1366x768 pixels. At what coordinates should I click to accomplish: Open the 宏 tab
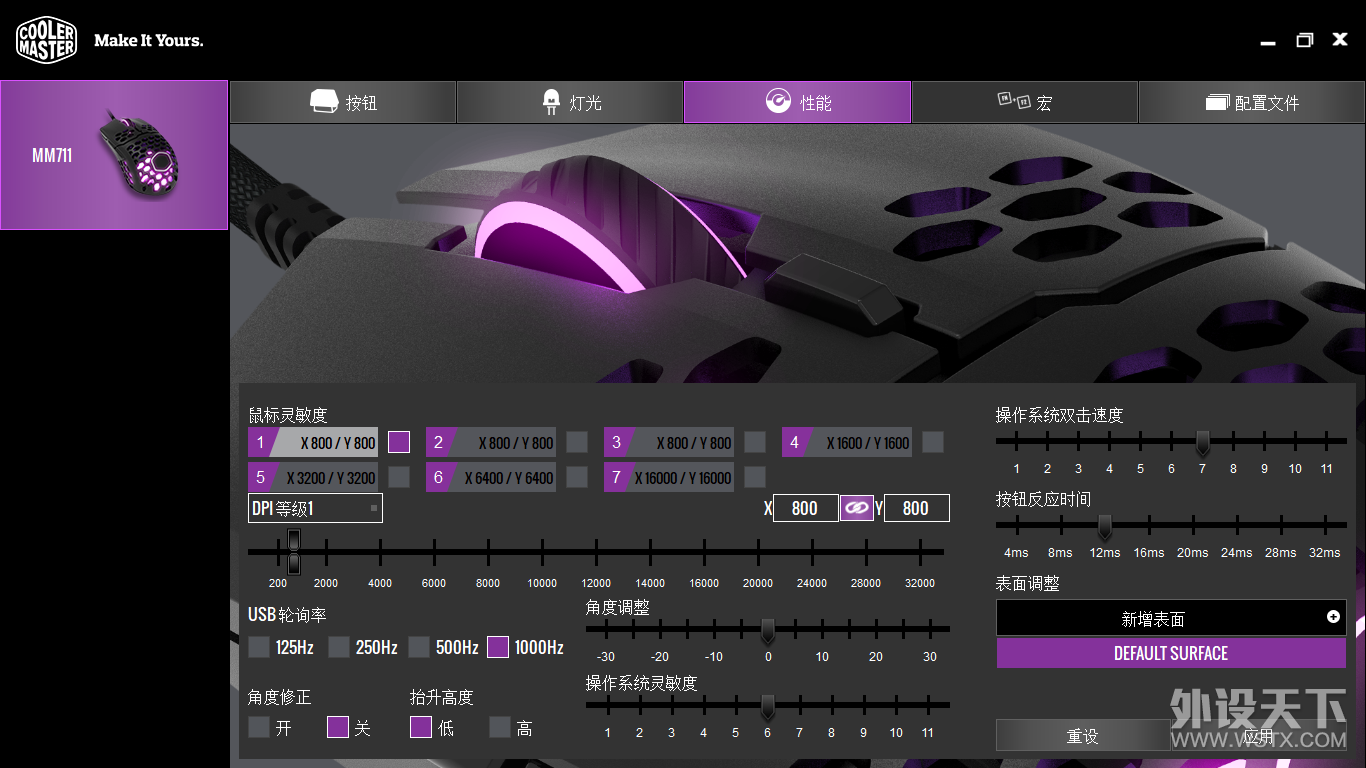tap(1025, 102)
